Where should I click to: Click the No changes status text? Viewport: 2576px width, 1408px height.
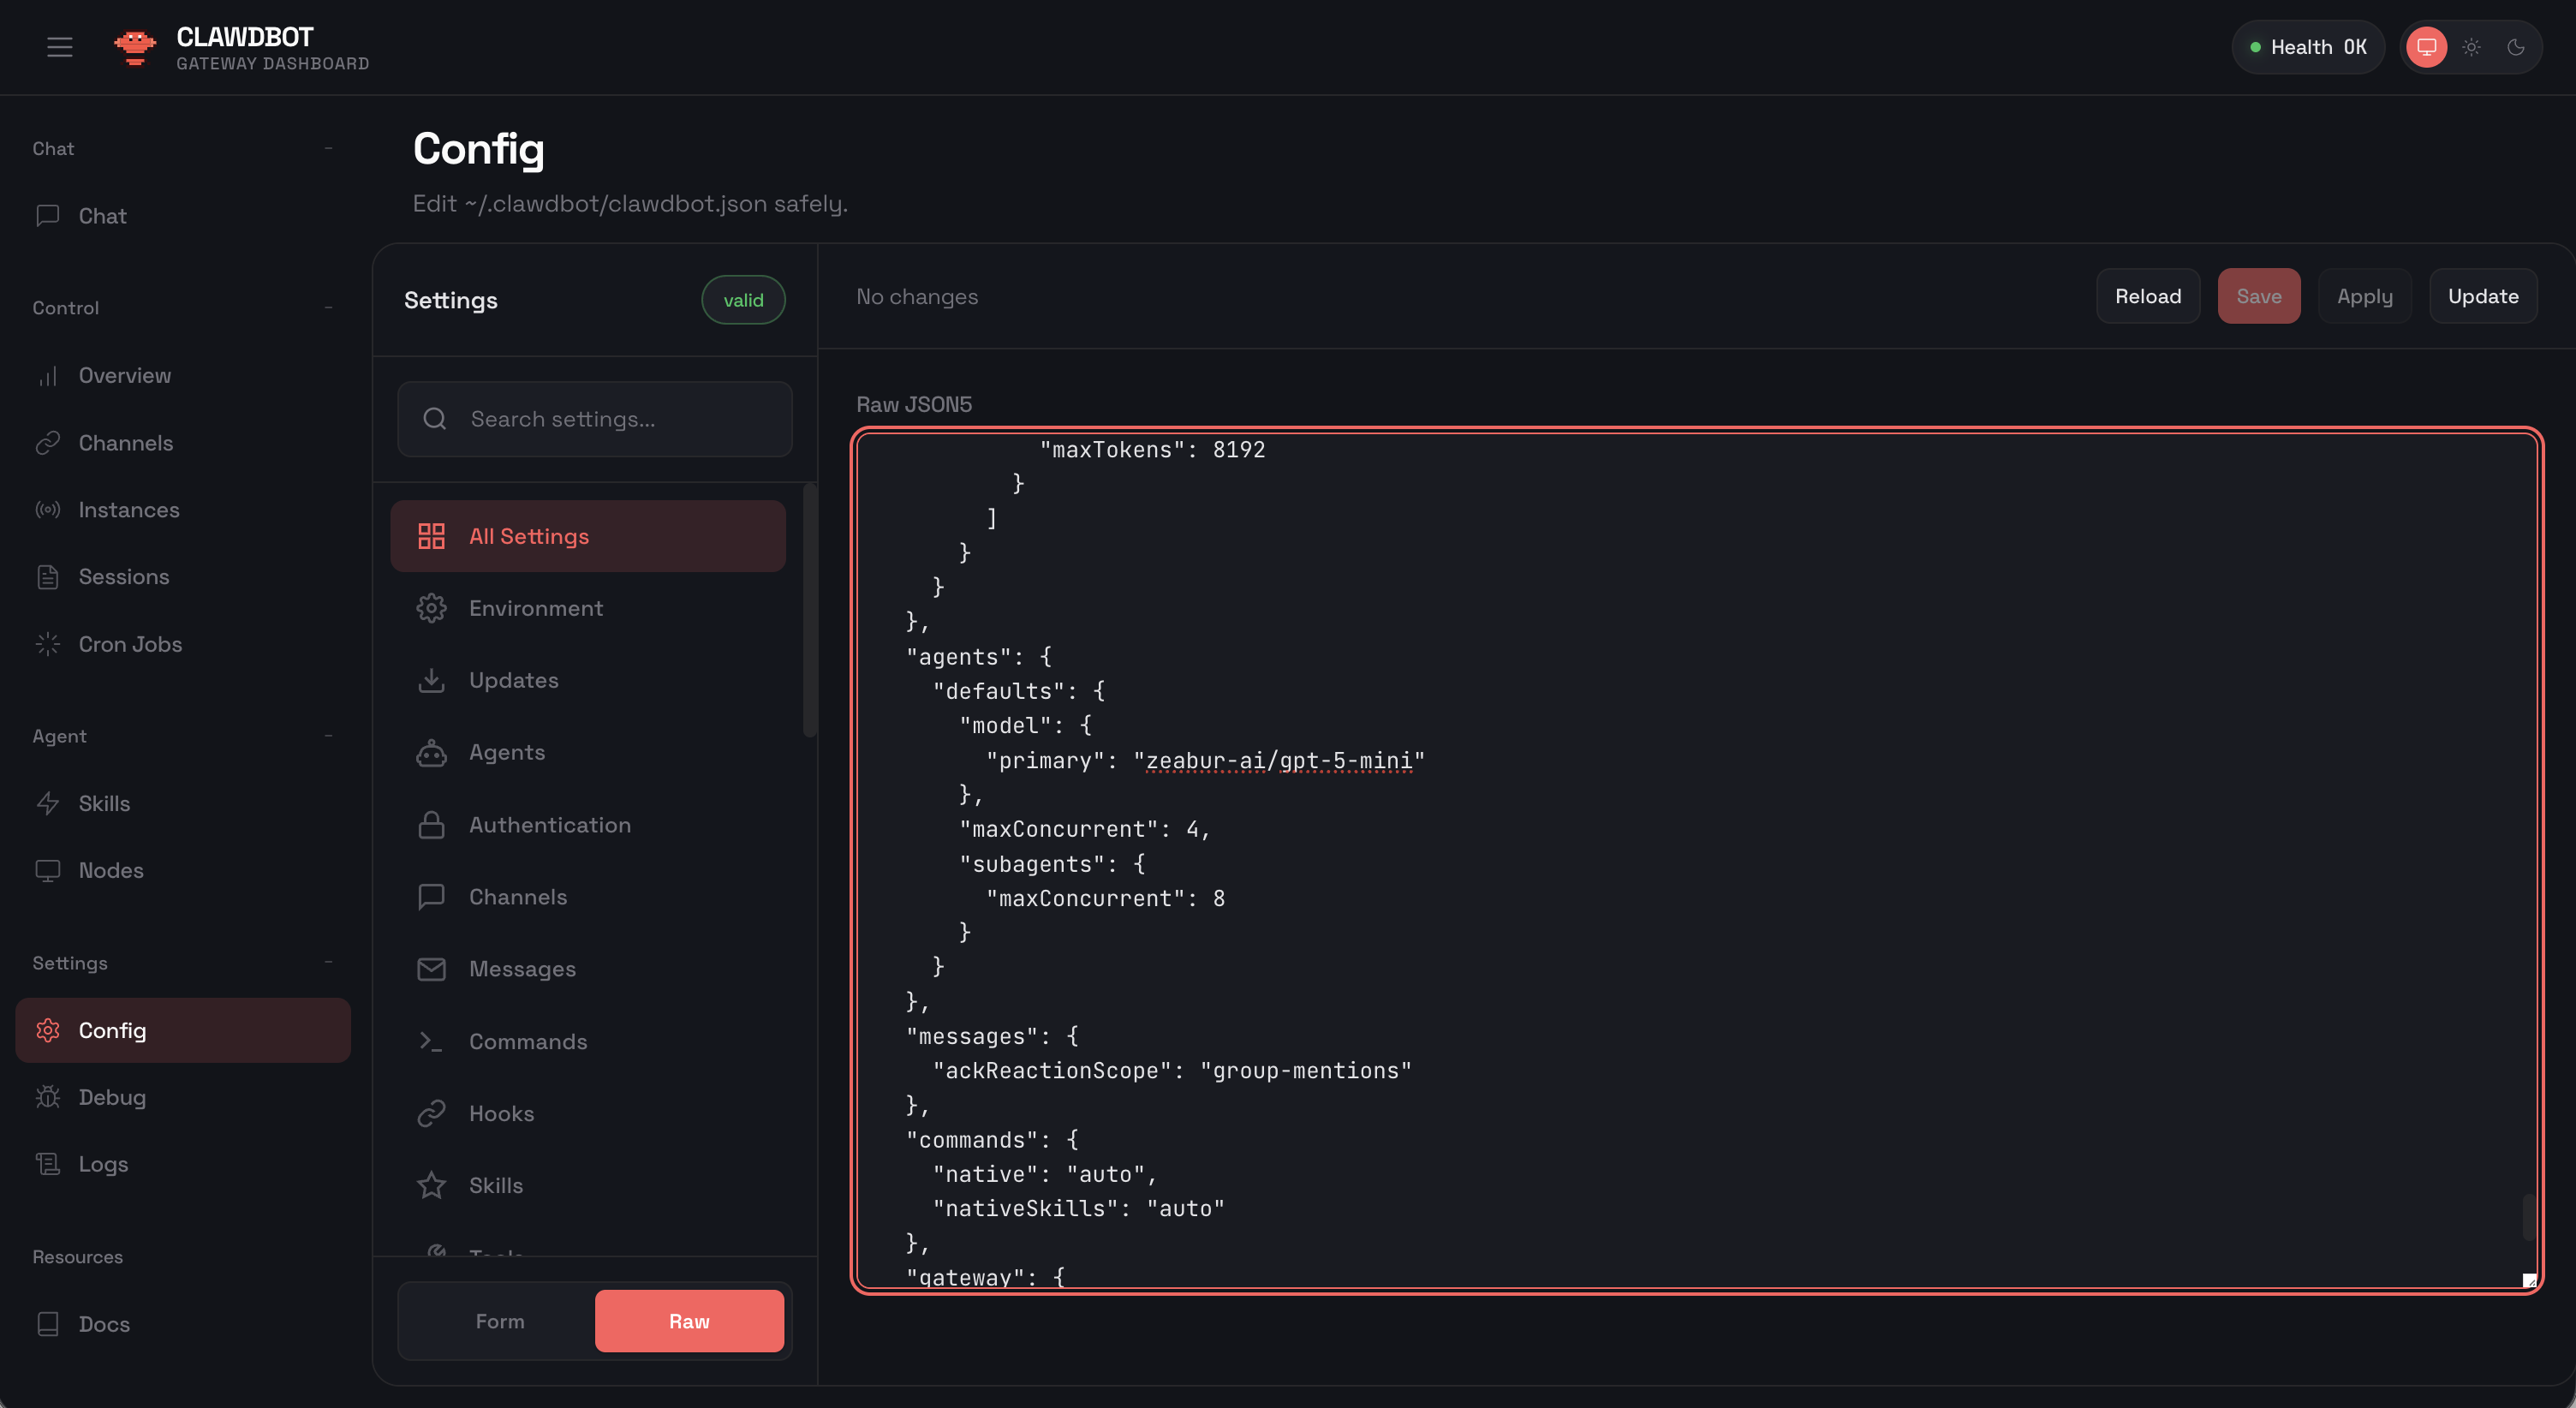[917, 297]
